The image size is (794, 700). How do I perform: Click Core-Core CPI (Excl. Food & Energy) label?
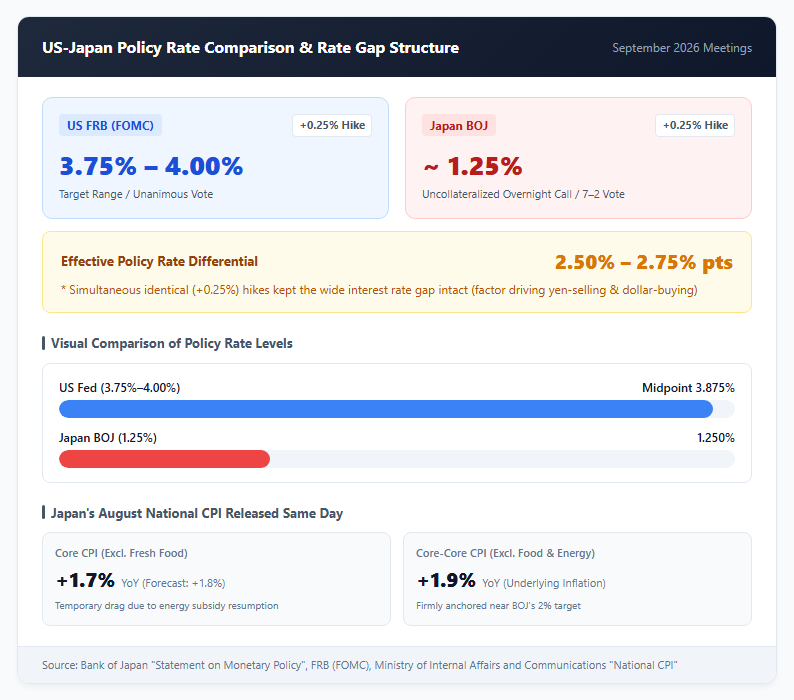[x=505, y=553]
